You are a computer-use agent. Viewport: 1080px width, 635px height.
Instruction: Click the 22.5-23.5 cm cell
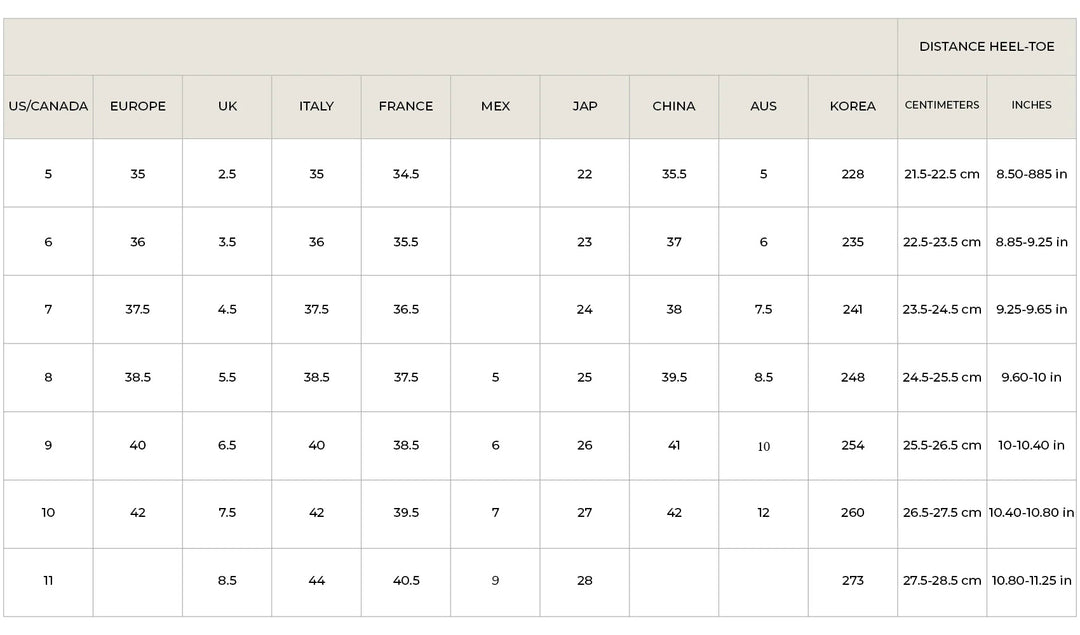point(942,242)
